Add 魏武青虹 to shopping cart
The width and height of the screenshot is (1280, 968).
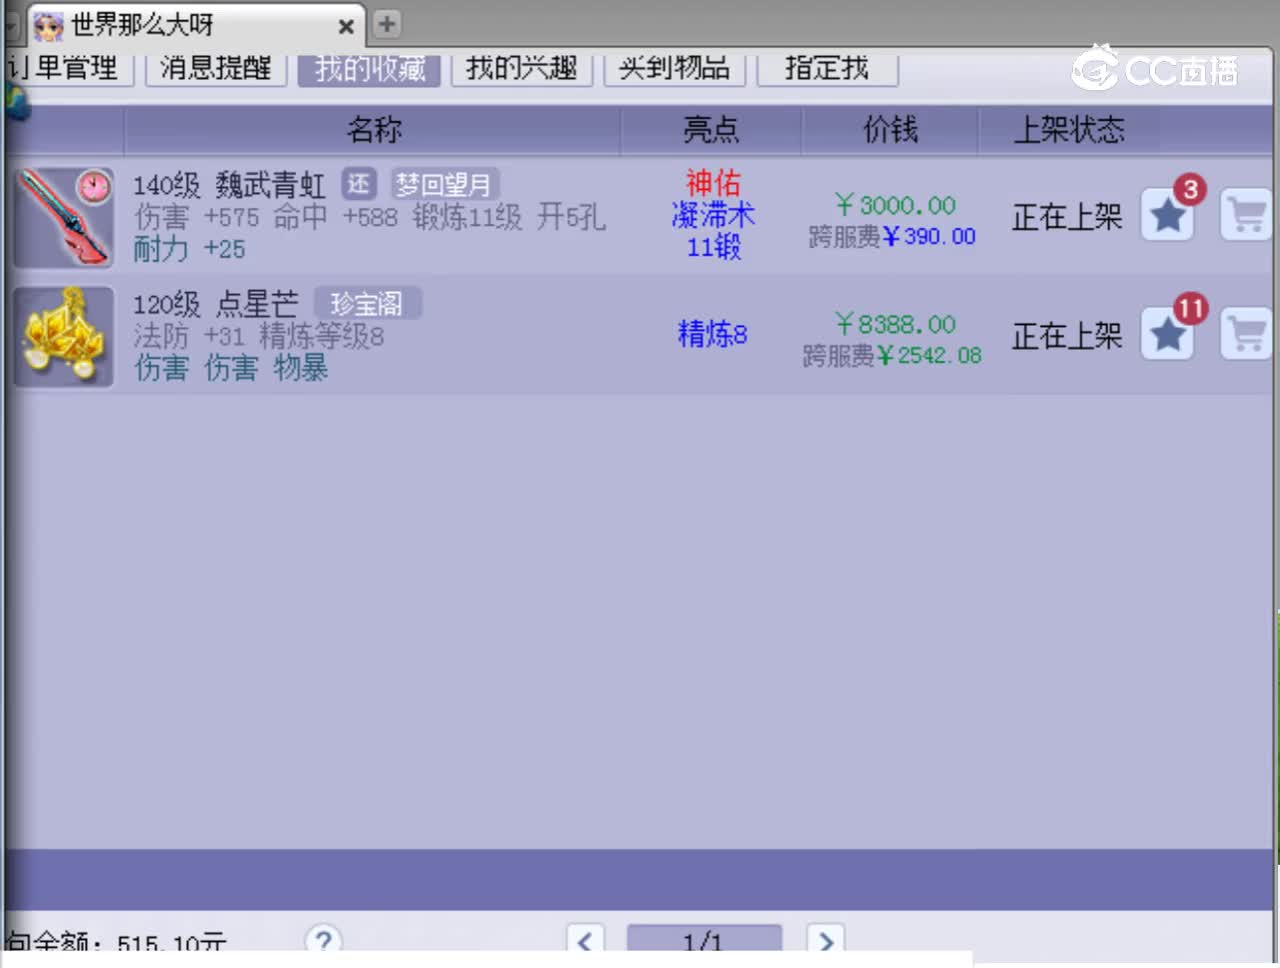point(1246,214)
